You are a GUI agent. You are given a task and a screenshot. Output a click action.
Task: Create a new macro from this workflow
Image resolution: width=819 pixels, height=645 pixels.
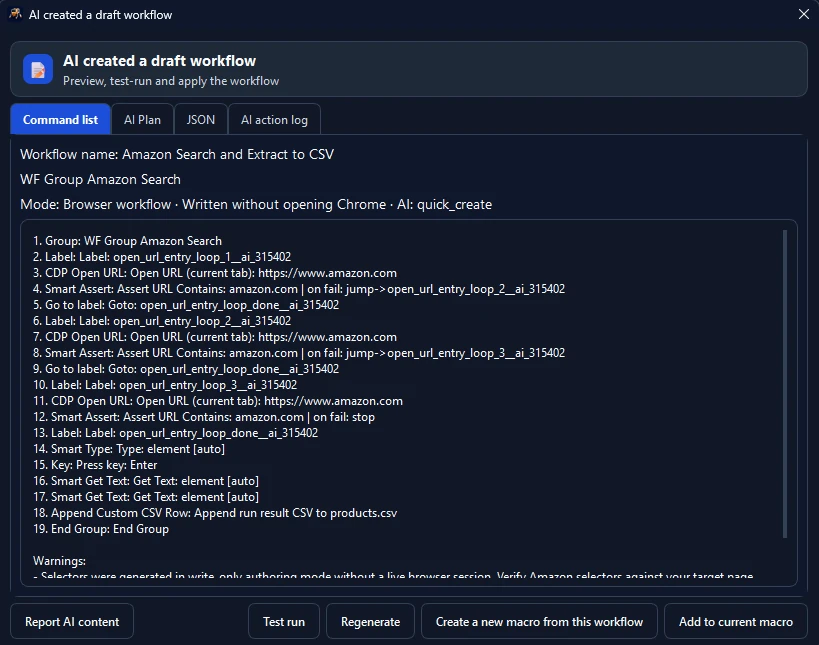coord(539,621)
